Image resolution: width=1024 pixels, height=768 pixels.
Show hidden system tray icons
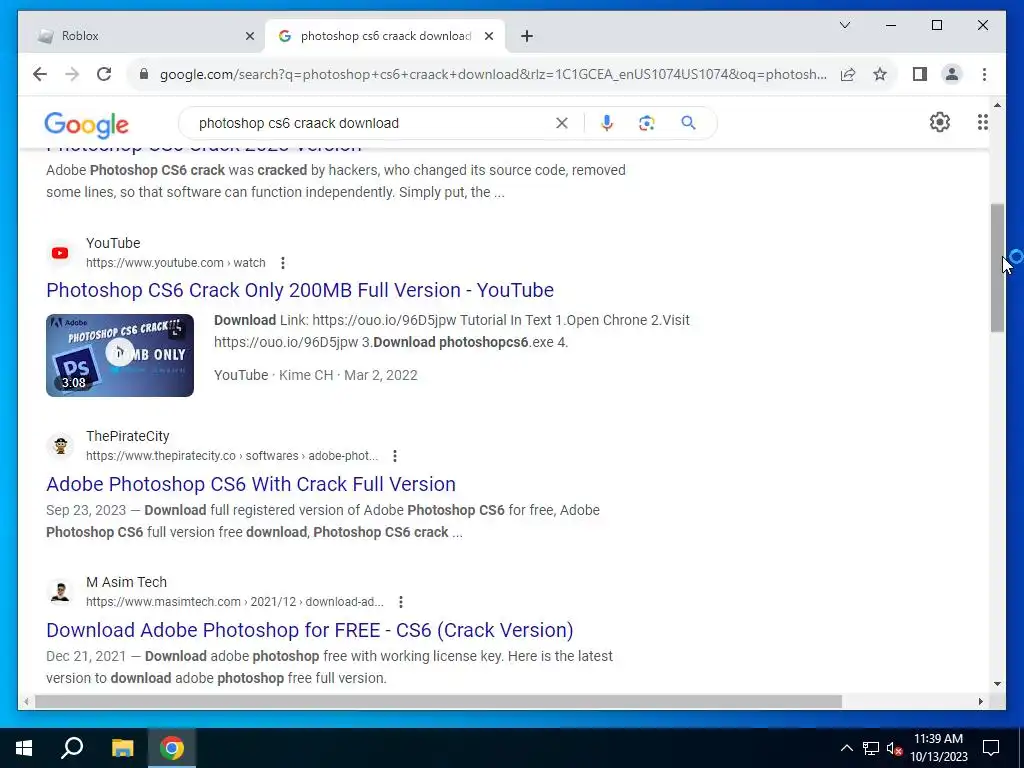tap(846, 748)
